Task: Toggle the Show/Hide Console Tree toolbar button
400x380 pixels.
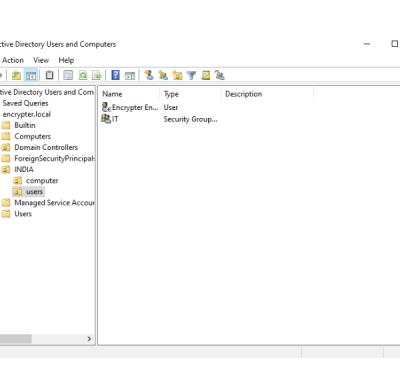Action: (31, 75)
